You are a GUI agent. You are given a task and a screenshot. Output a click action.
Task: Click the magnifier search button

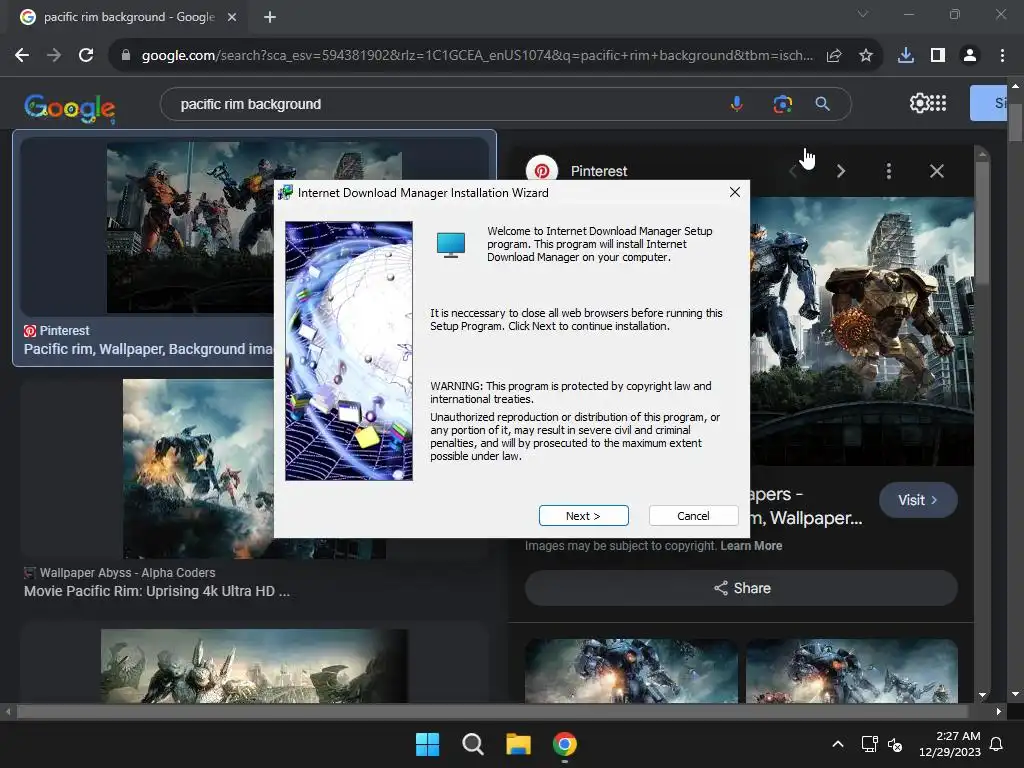pyautogui.click(x=823, y=104)
